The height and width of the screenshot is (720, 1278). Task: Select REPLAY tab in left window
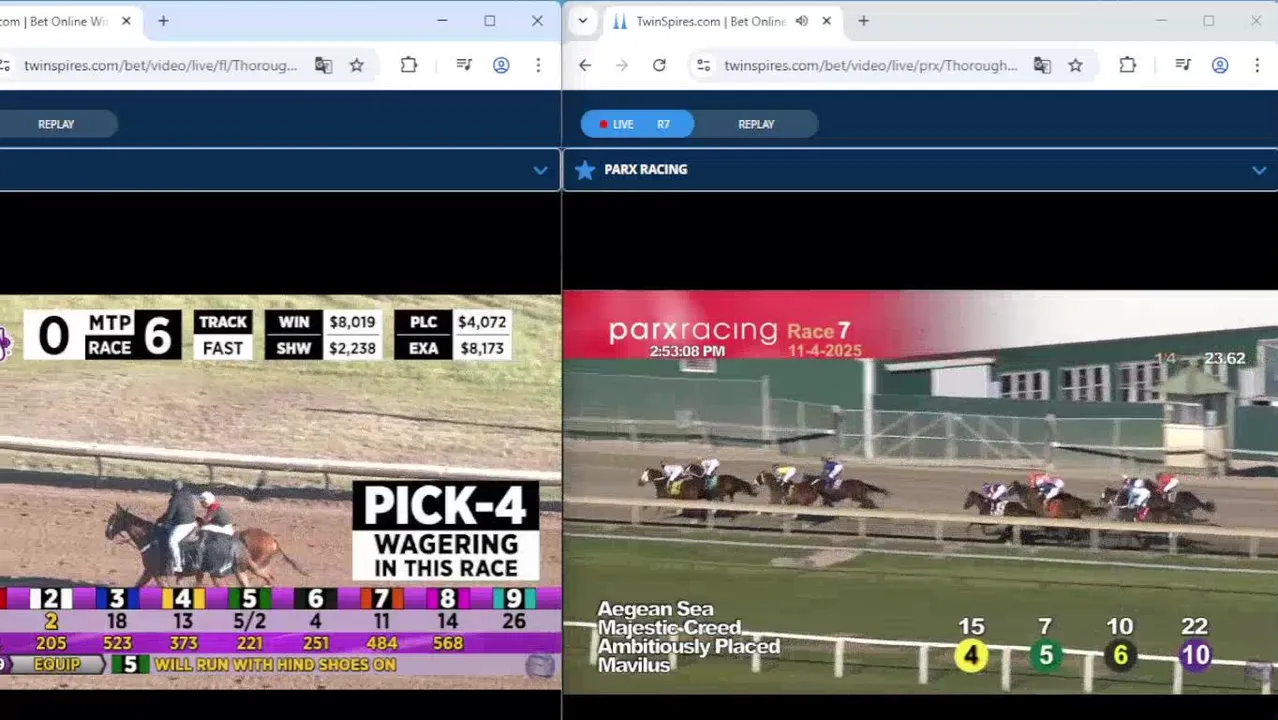(56, 124)
